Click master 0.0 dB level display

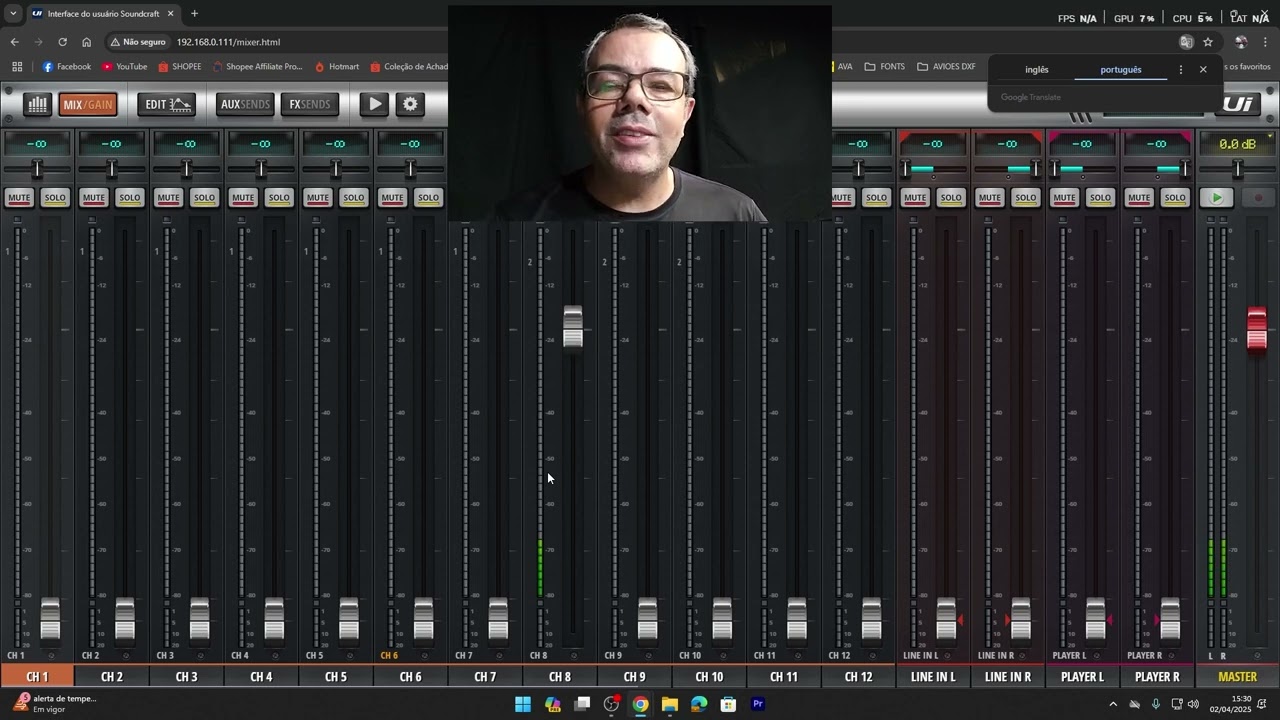click(x=1237, y=144)
